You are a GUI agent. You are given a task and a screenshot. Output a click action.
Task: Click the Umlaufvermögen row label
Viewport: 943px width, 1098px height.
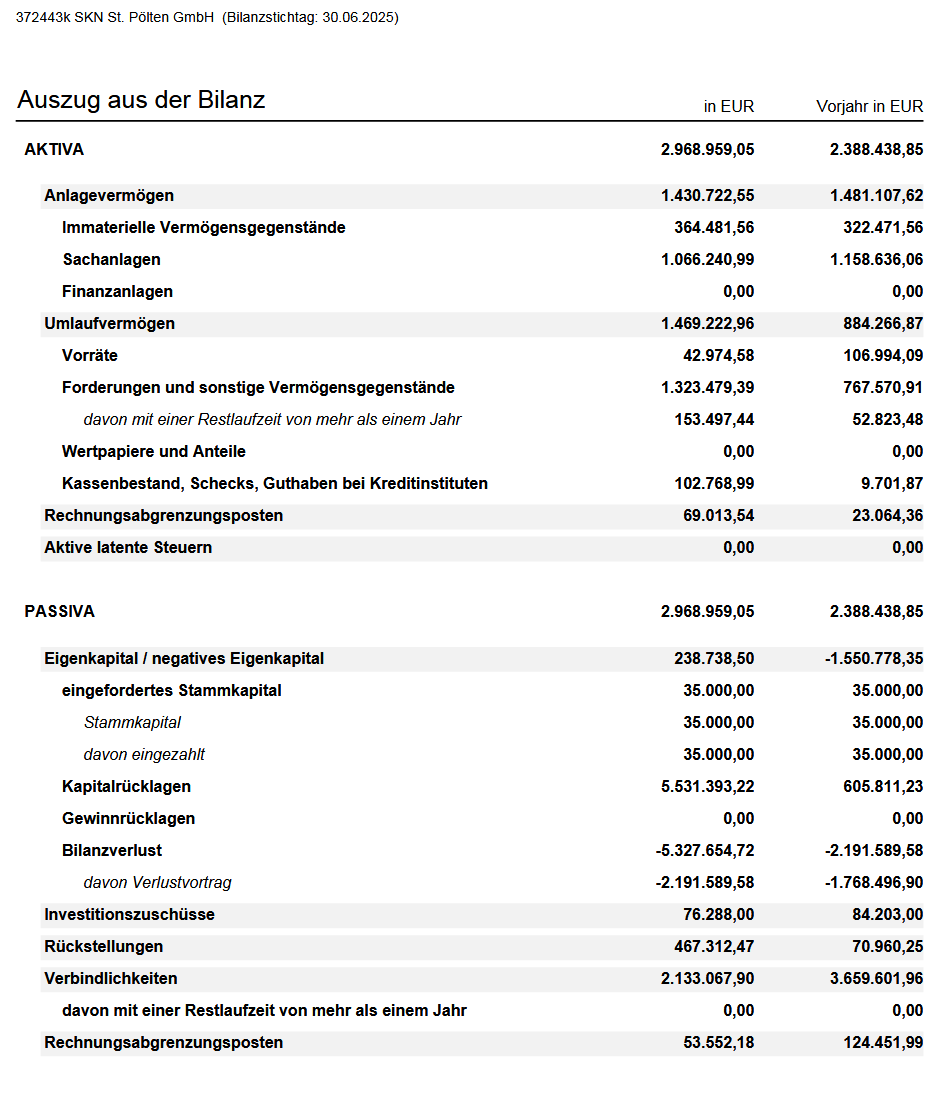(109, 324)
